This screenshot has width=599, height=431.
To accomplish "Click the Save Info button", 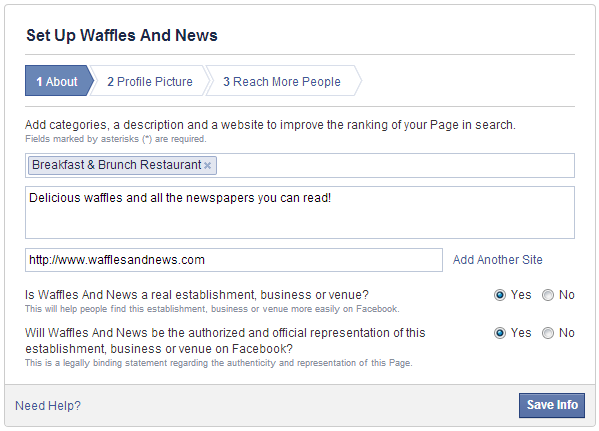I will click(x=552, y=405).
